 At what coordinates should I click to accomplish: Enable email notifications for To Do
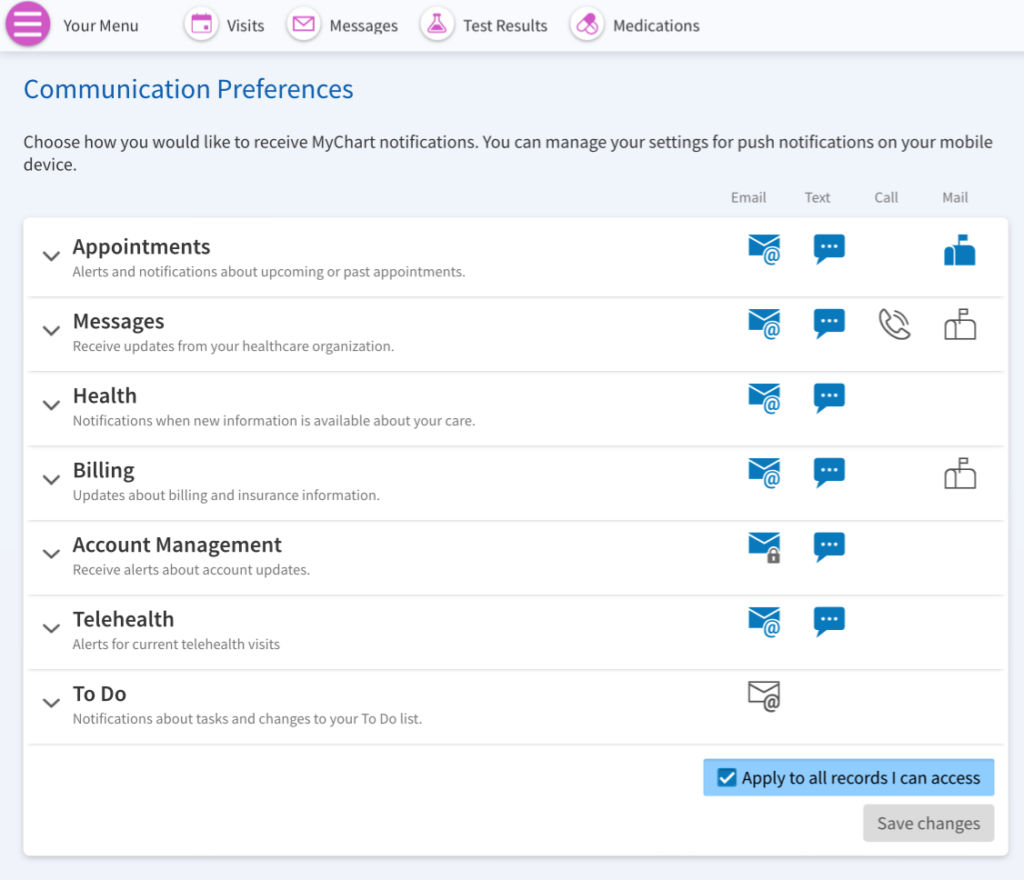point(764,696)
